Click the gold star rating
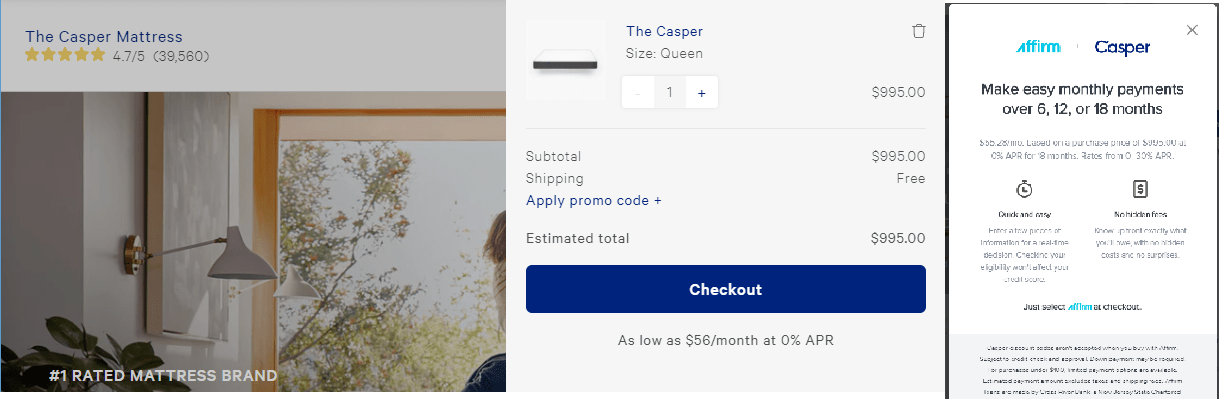This screenshot has width=1228, height=408. pos(65,55)
